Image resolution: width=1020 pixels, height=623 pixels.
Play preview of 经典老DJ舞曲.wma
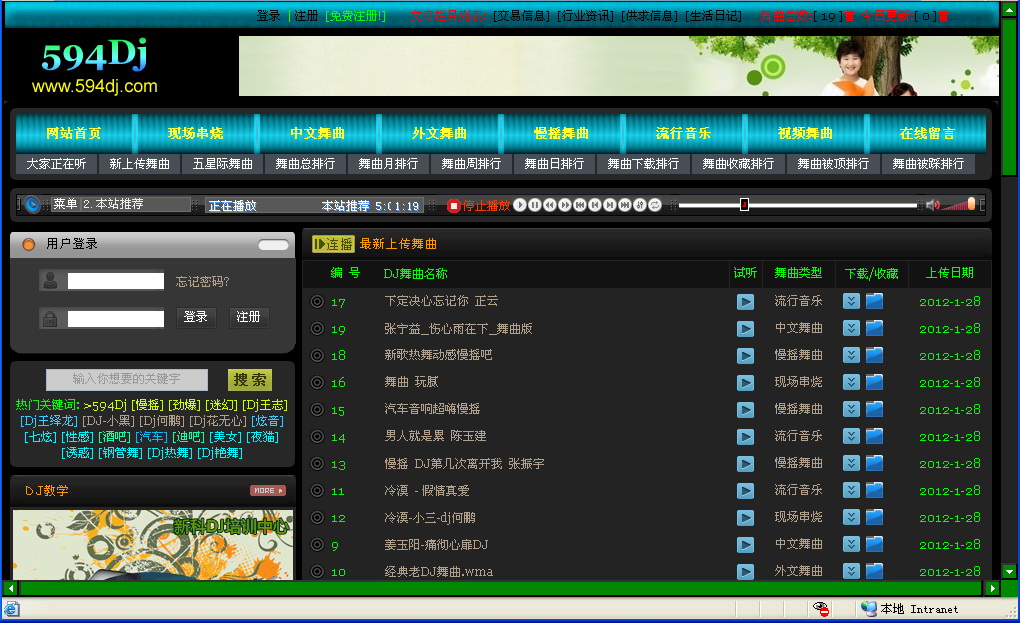745,572
